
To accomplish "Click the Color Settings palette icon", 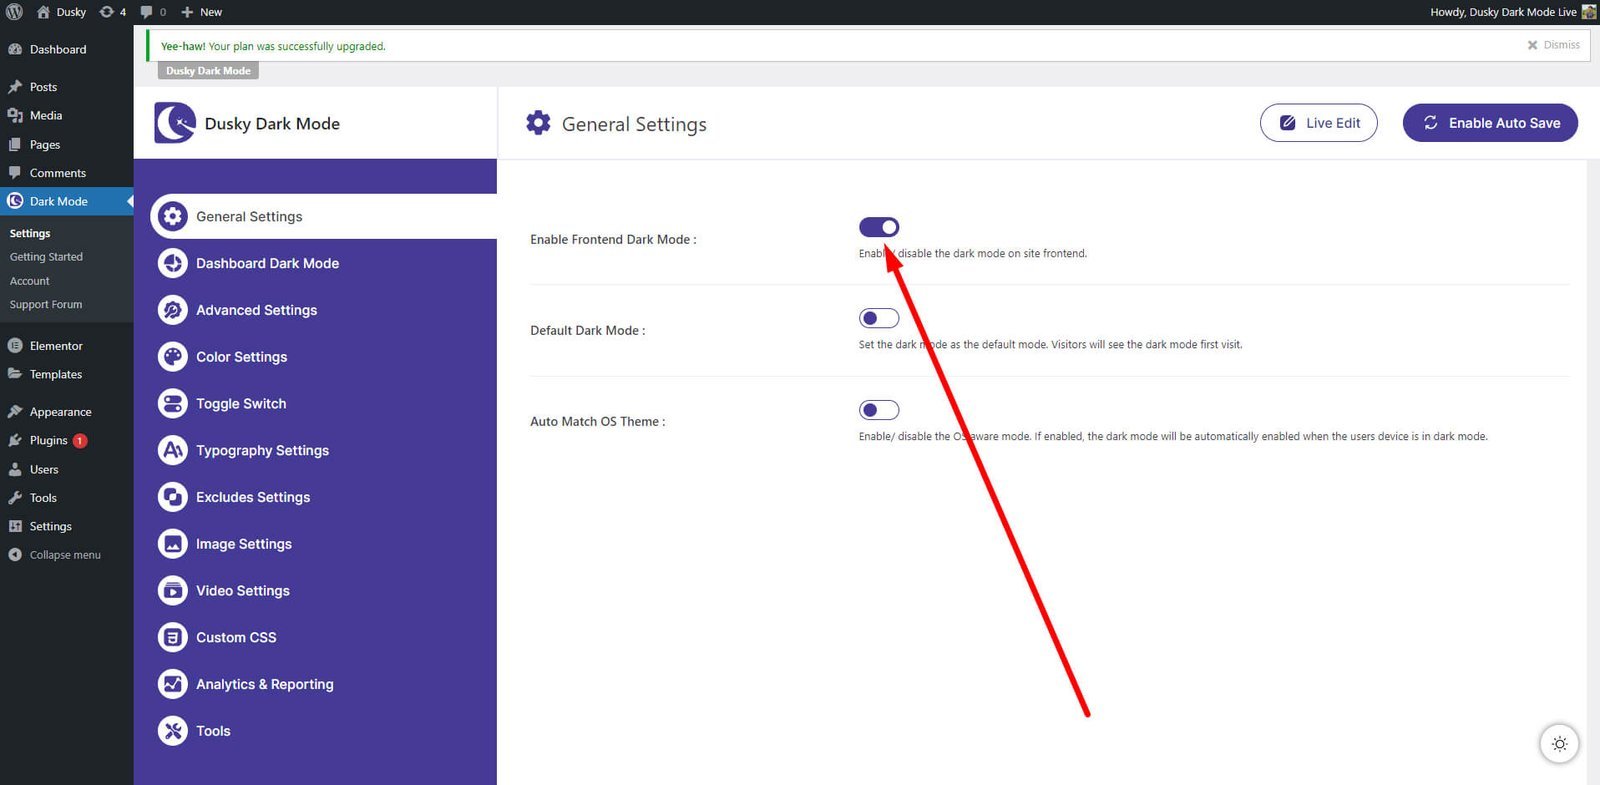I will coord(173,357).
